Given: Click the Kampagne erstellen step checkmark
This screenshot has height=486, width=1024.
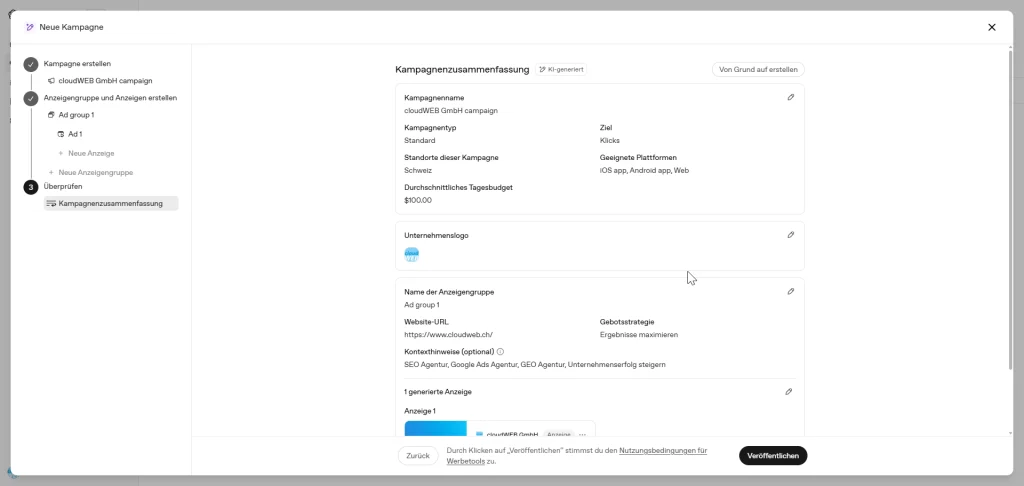Looking at the screenshot, I should pos(31,64).
